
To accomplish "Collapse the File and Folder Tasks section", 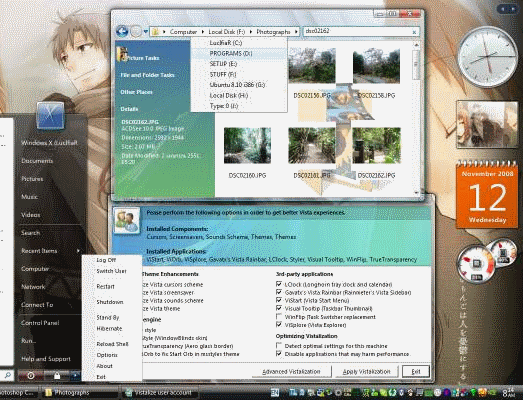I will point(147,75).
